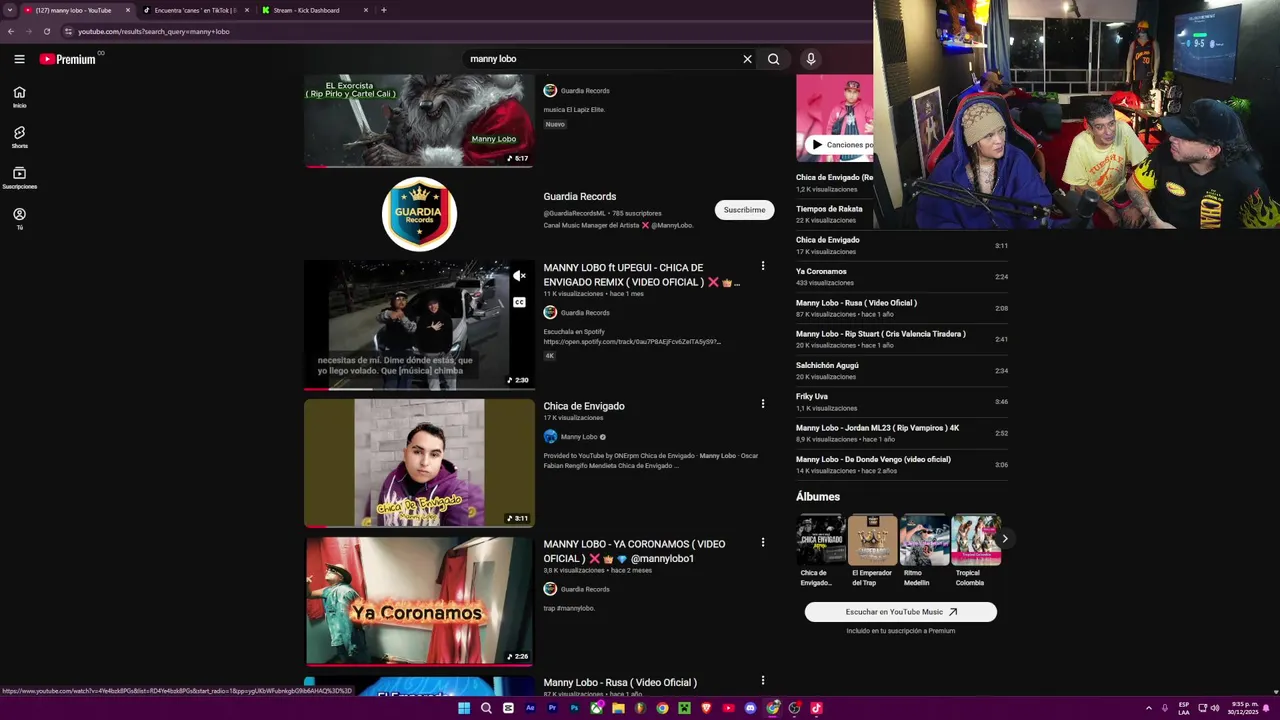
Task: Open the tab search dropdown arrow
Action: (x=9, y=10)
